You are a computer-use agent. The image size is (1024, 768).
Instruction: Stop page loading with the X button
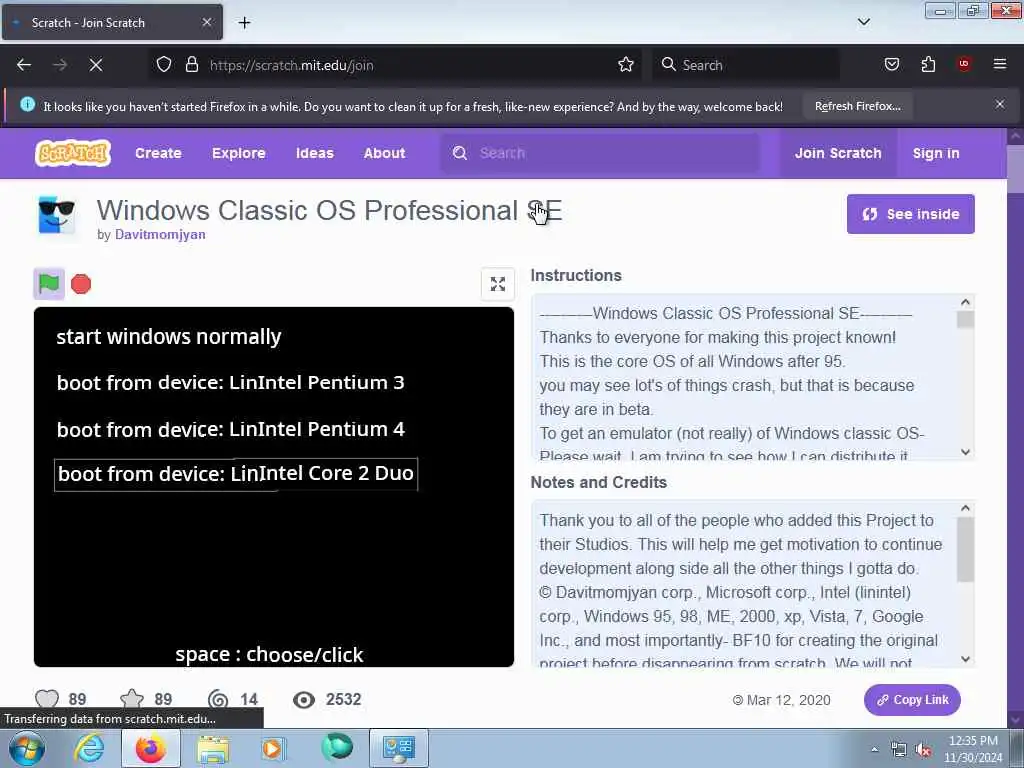[x=96, y=65]
